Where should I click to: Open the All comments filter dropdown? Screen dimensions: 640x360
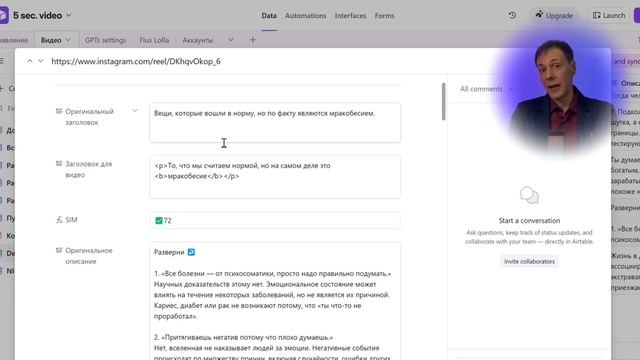point(486,89)
